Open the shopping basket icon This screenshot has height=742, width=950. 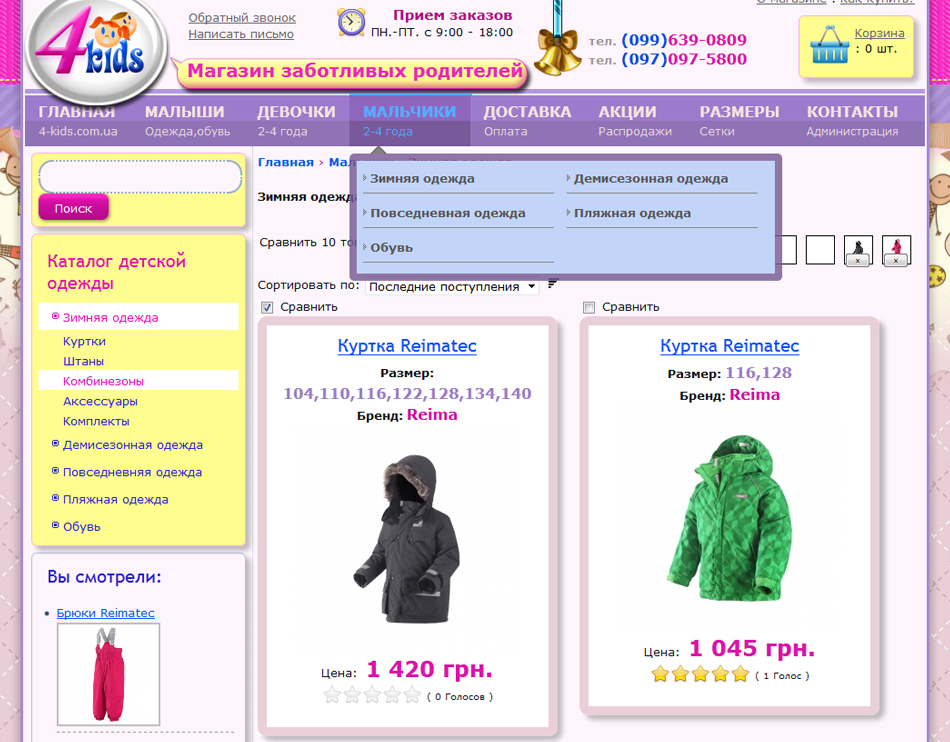[x=830, y=46]
